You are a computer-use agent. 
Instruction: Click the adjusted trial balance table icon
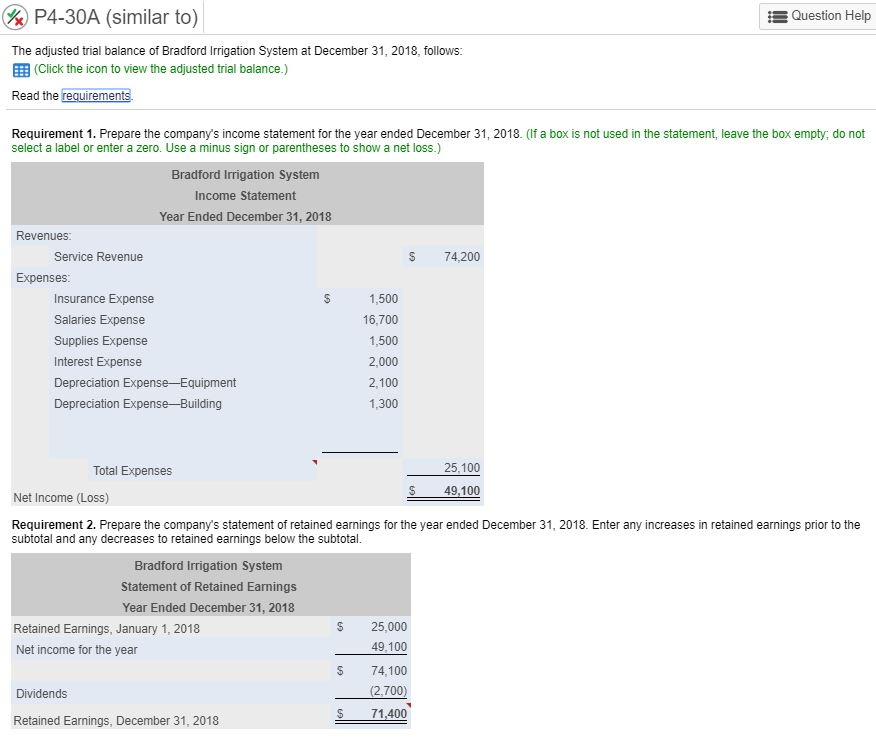[21, 70]
